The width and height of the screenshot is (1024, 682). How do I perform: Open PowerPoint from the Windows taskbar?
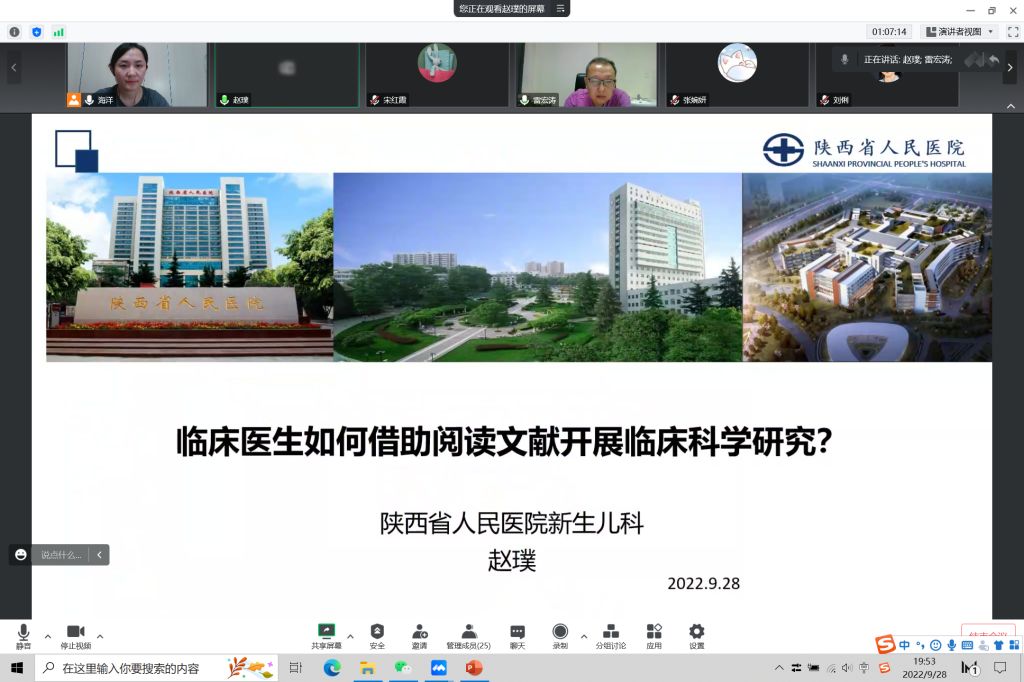473,668
